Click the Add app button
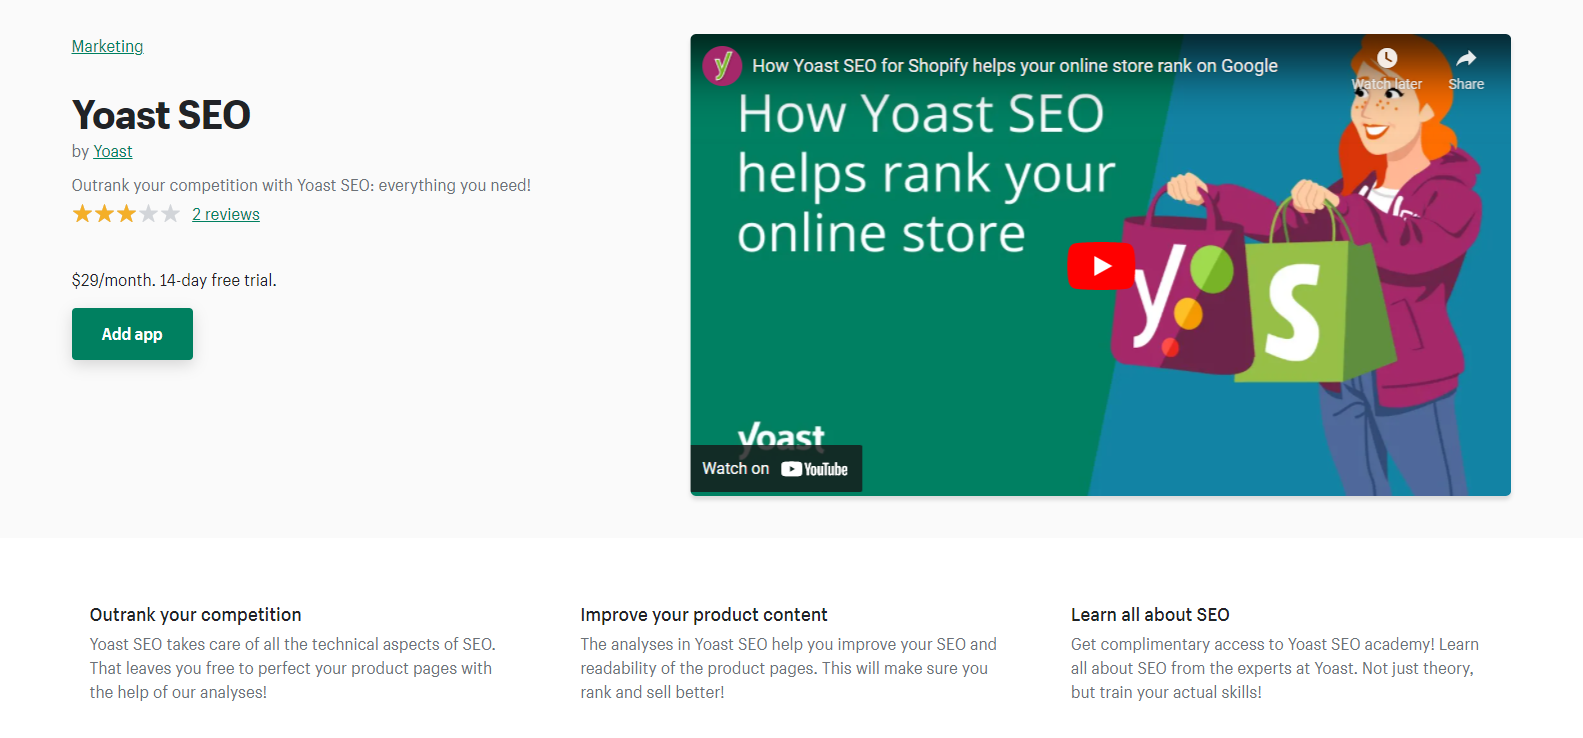Screen dimensions: 1583x738 point(132,334)
